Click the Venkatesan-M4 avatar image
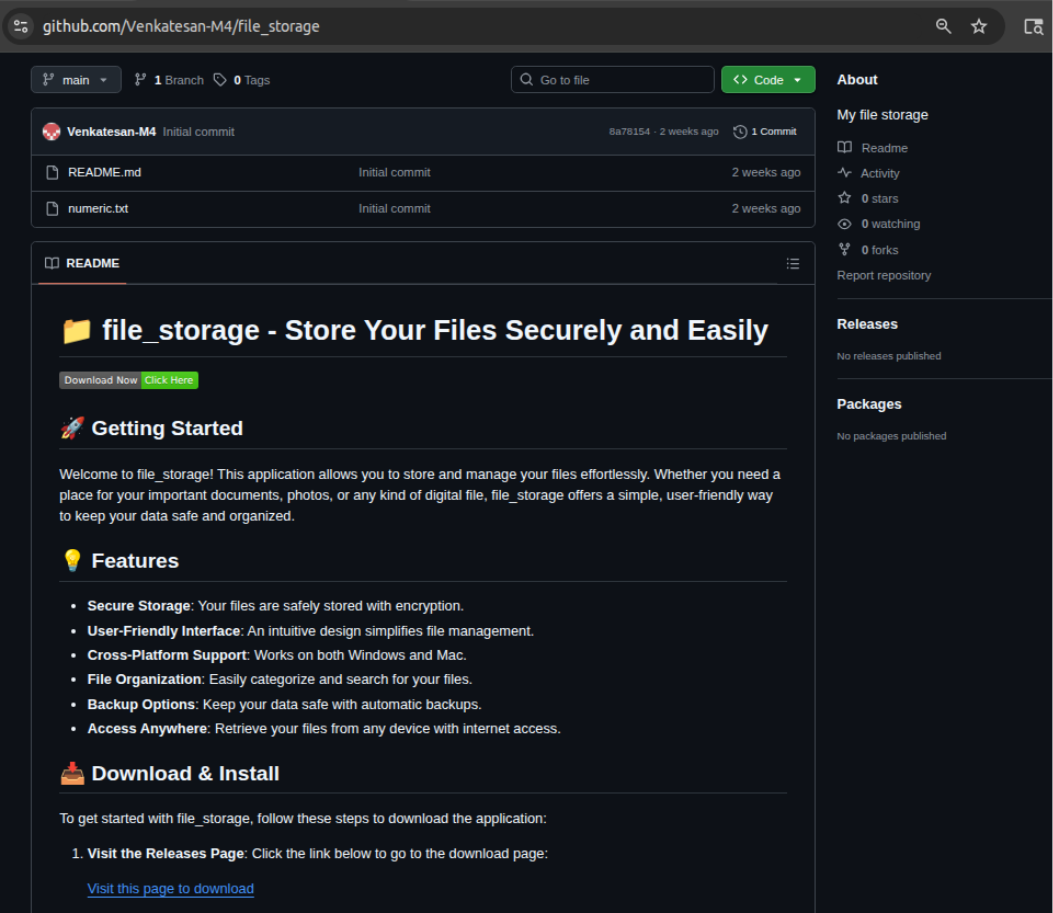 click(51, 132)
